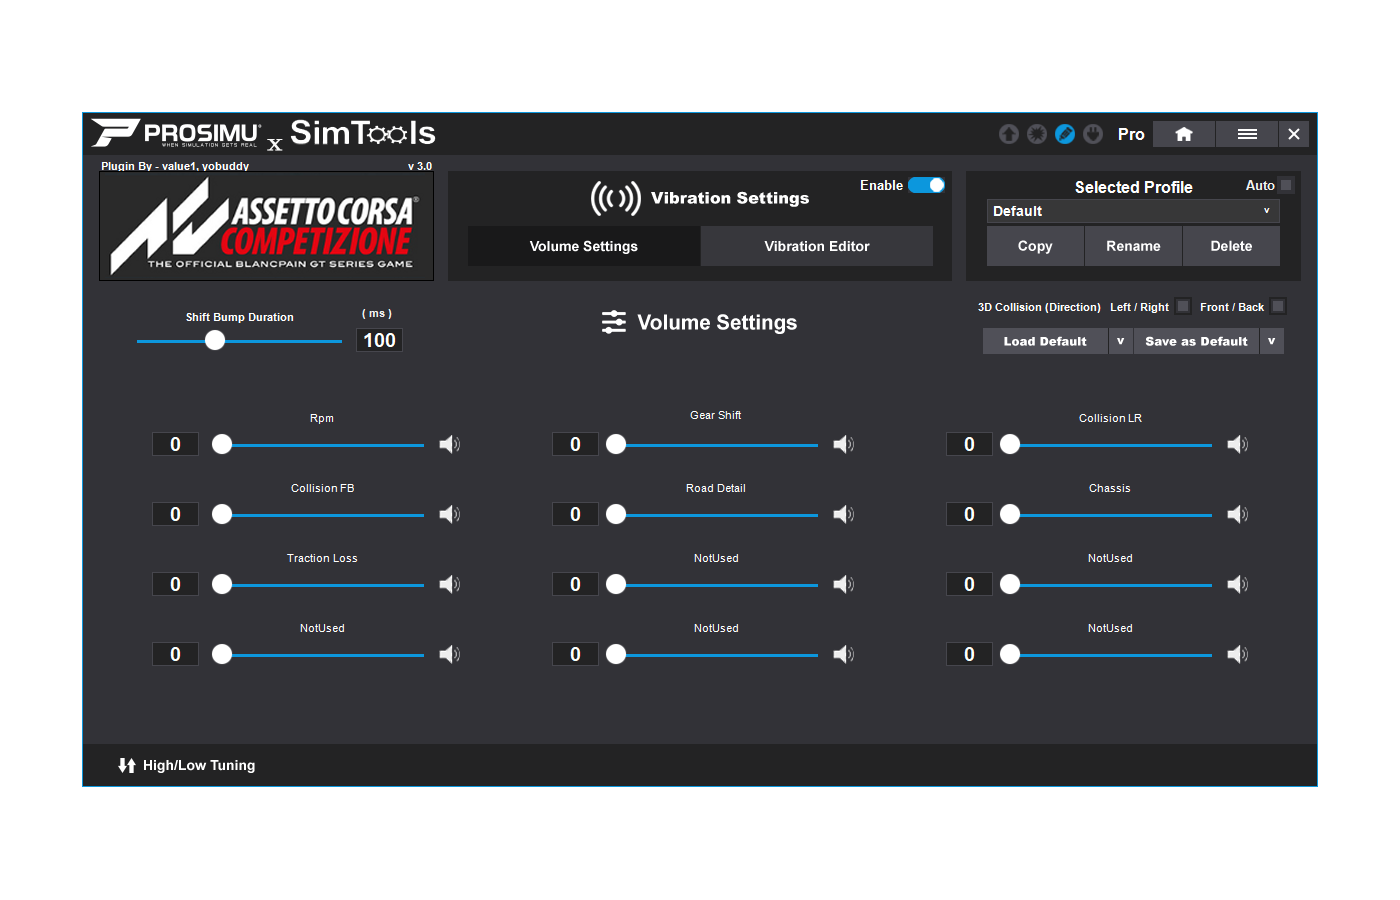This screenshot has height=900, width=1400.
Task: Expand the Load Default arrow
Action: coord(1120,341)
